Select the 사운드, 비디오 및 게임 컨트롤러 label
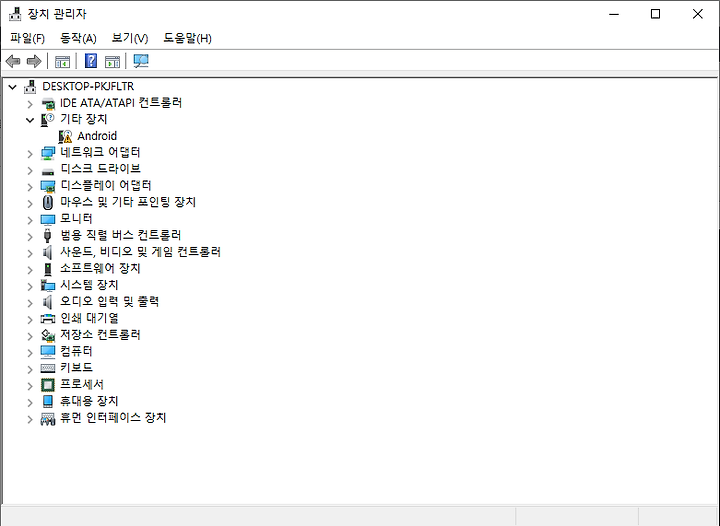The height and width of the screenshot is (526, 720). click(141, 252)
